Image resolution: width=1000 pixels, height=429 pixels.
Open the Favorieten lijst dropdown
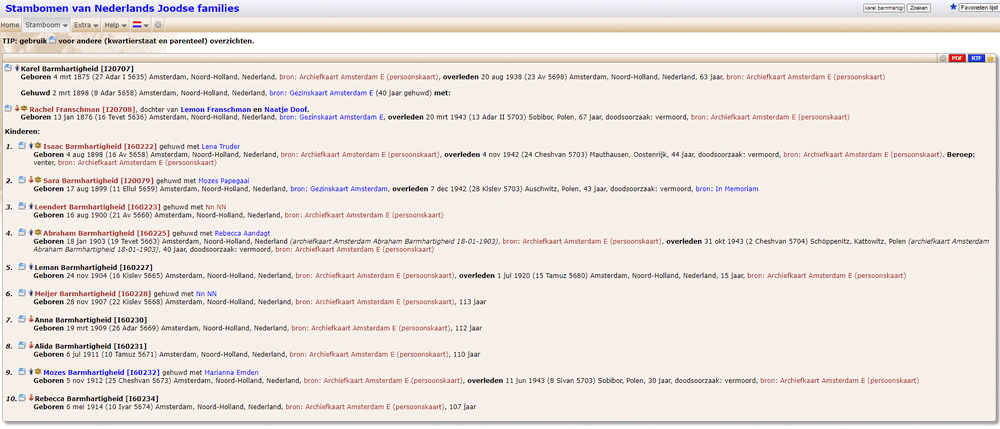tap(978, 8)
